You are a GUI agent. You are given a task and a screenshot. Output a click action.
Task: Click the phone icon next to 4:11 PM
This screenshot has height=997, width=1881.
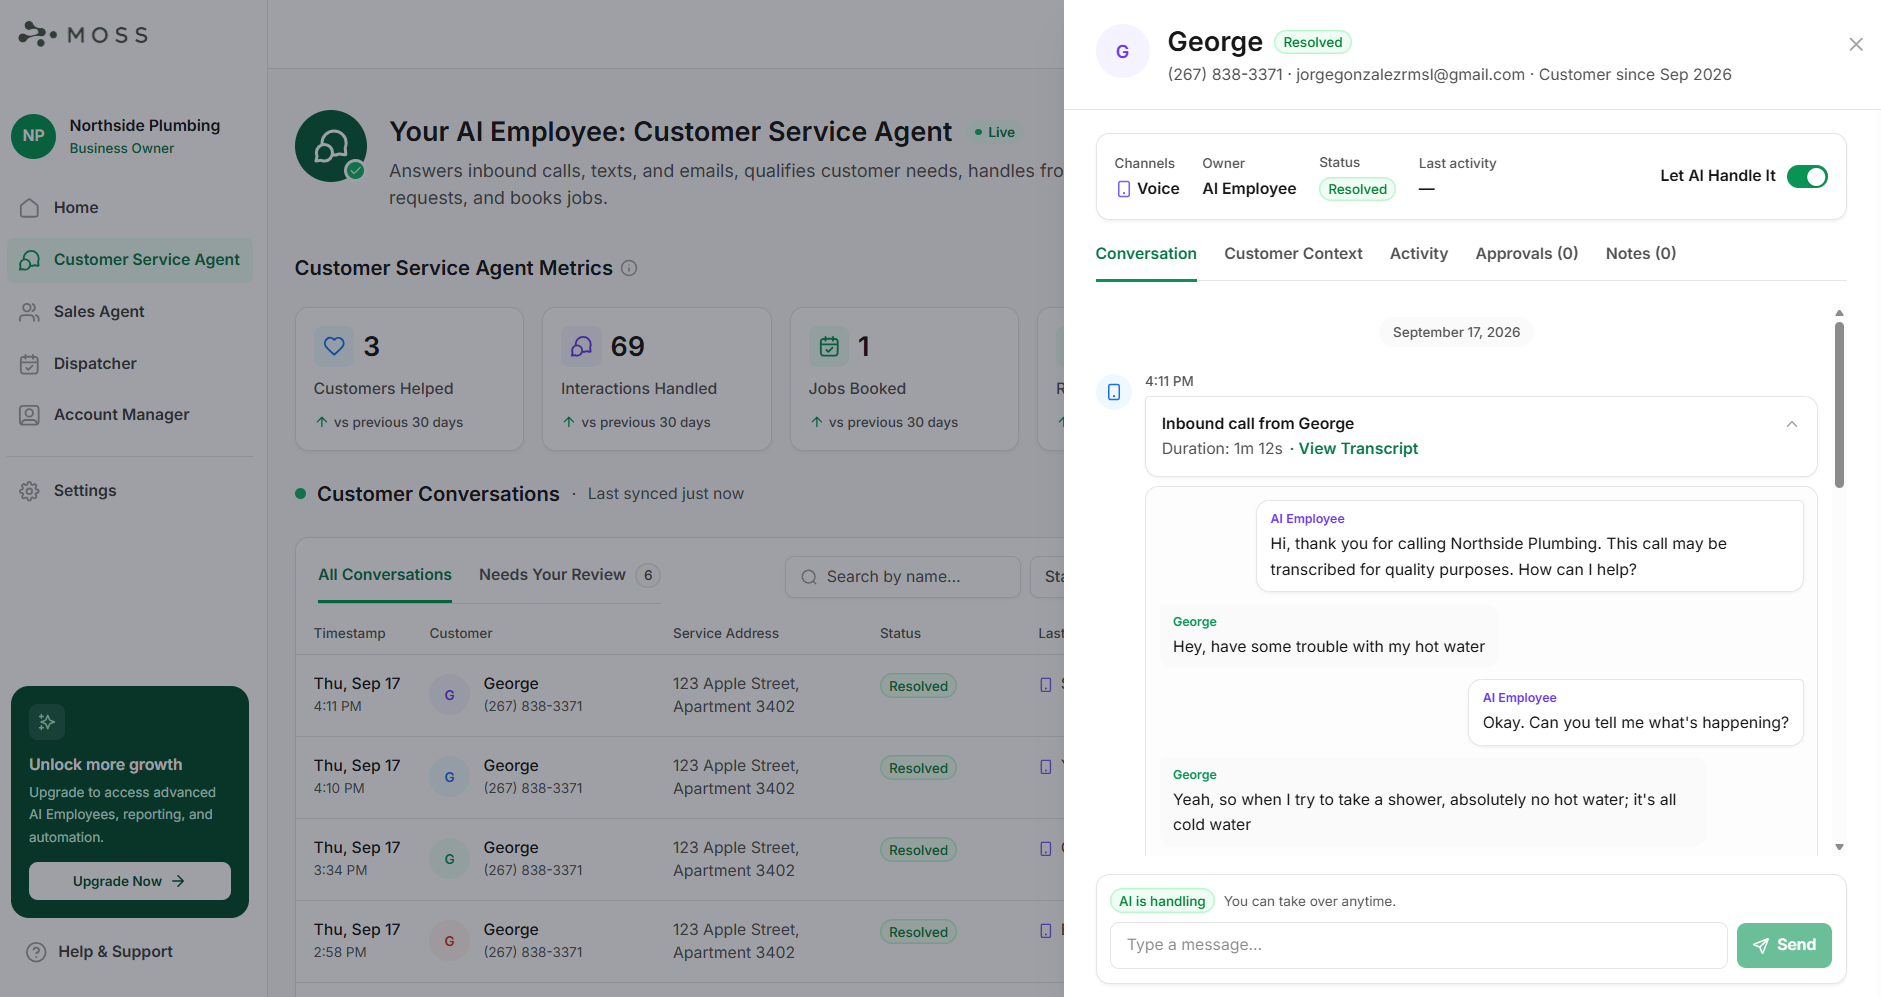(1114, 392)
